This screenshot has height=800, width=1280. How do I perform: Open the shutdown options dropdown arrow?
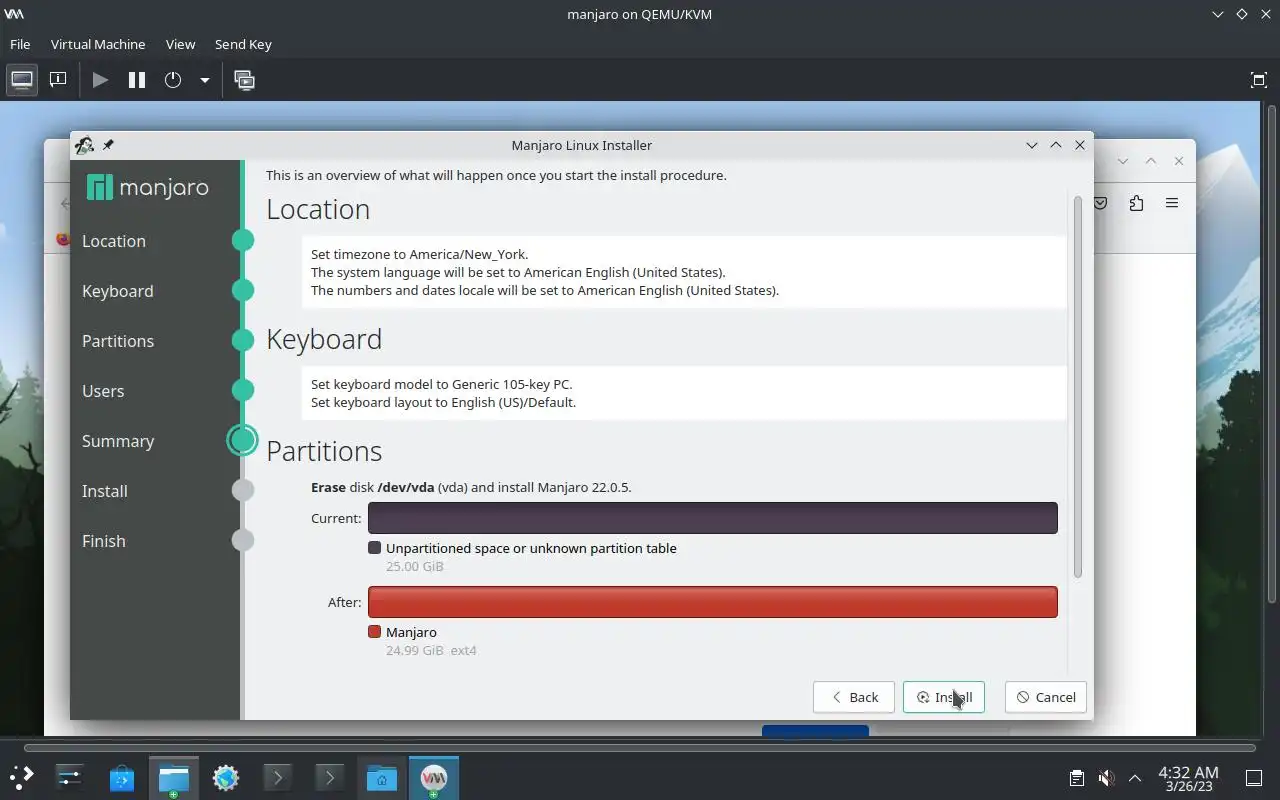[204, 80]
